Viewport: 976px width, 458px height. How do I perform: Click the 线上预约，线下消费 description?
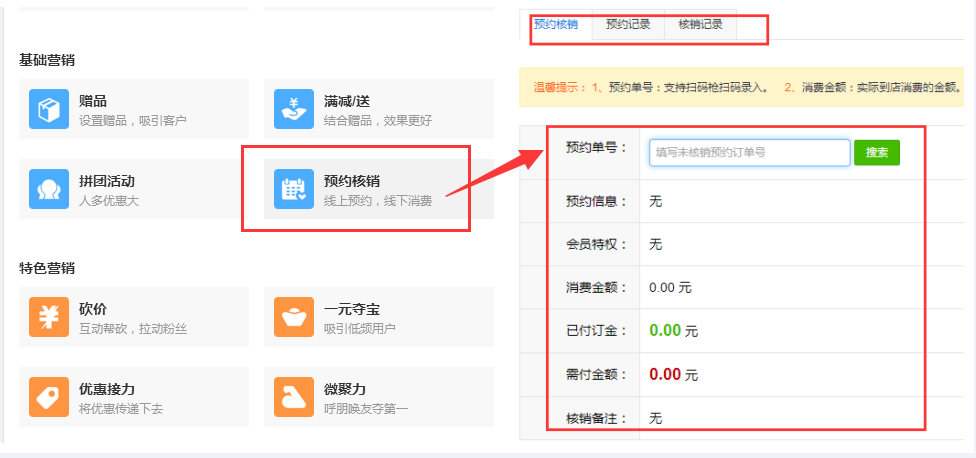tap(378, 201)
